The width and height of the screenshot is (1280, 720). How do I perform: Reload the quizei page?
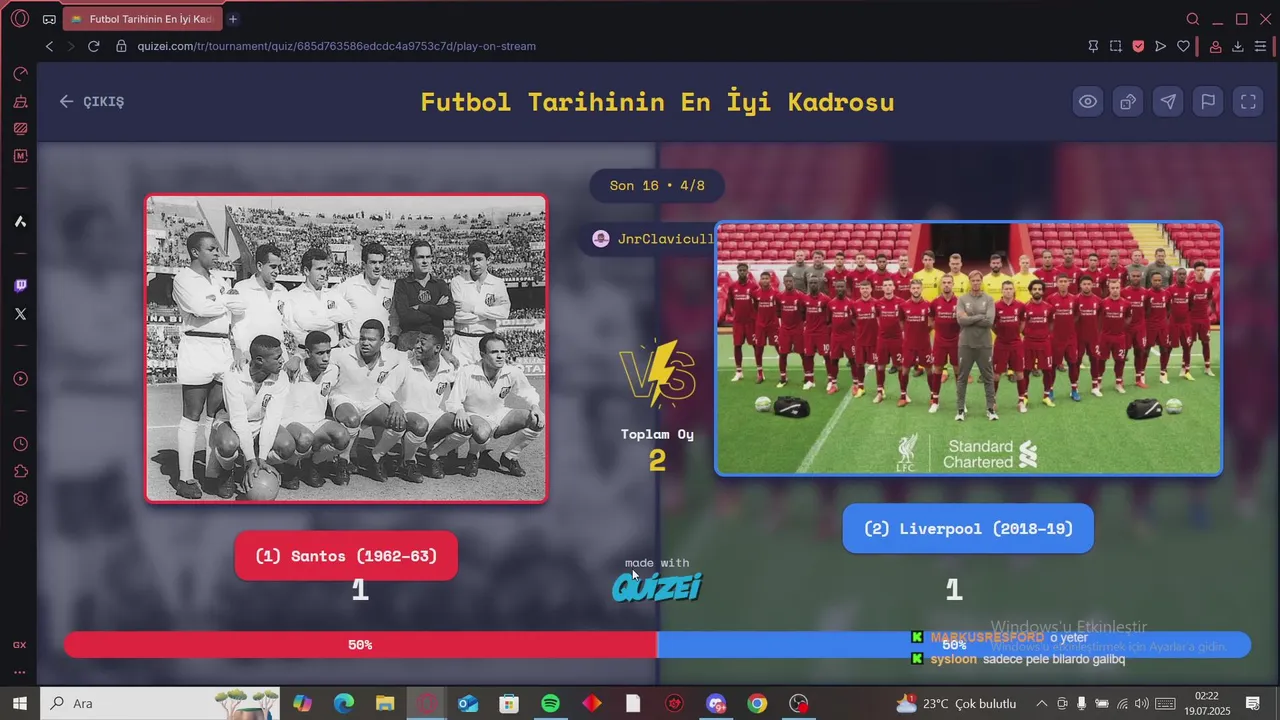click(94, 46)
